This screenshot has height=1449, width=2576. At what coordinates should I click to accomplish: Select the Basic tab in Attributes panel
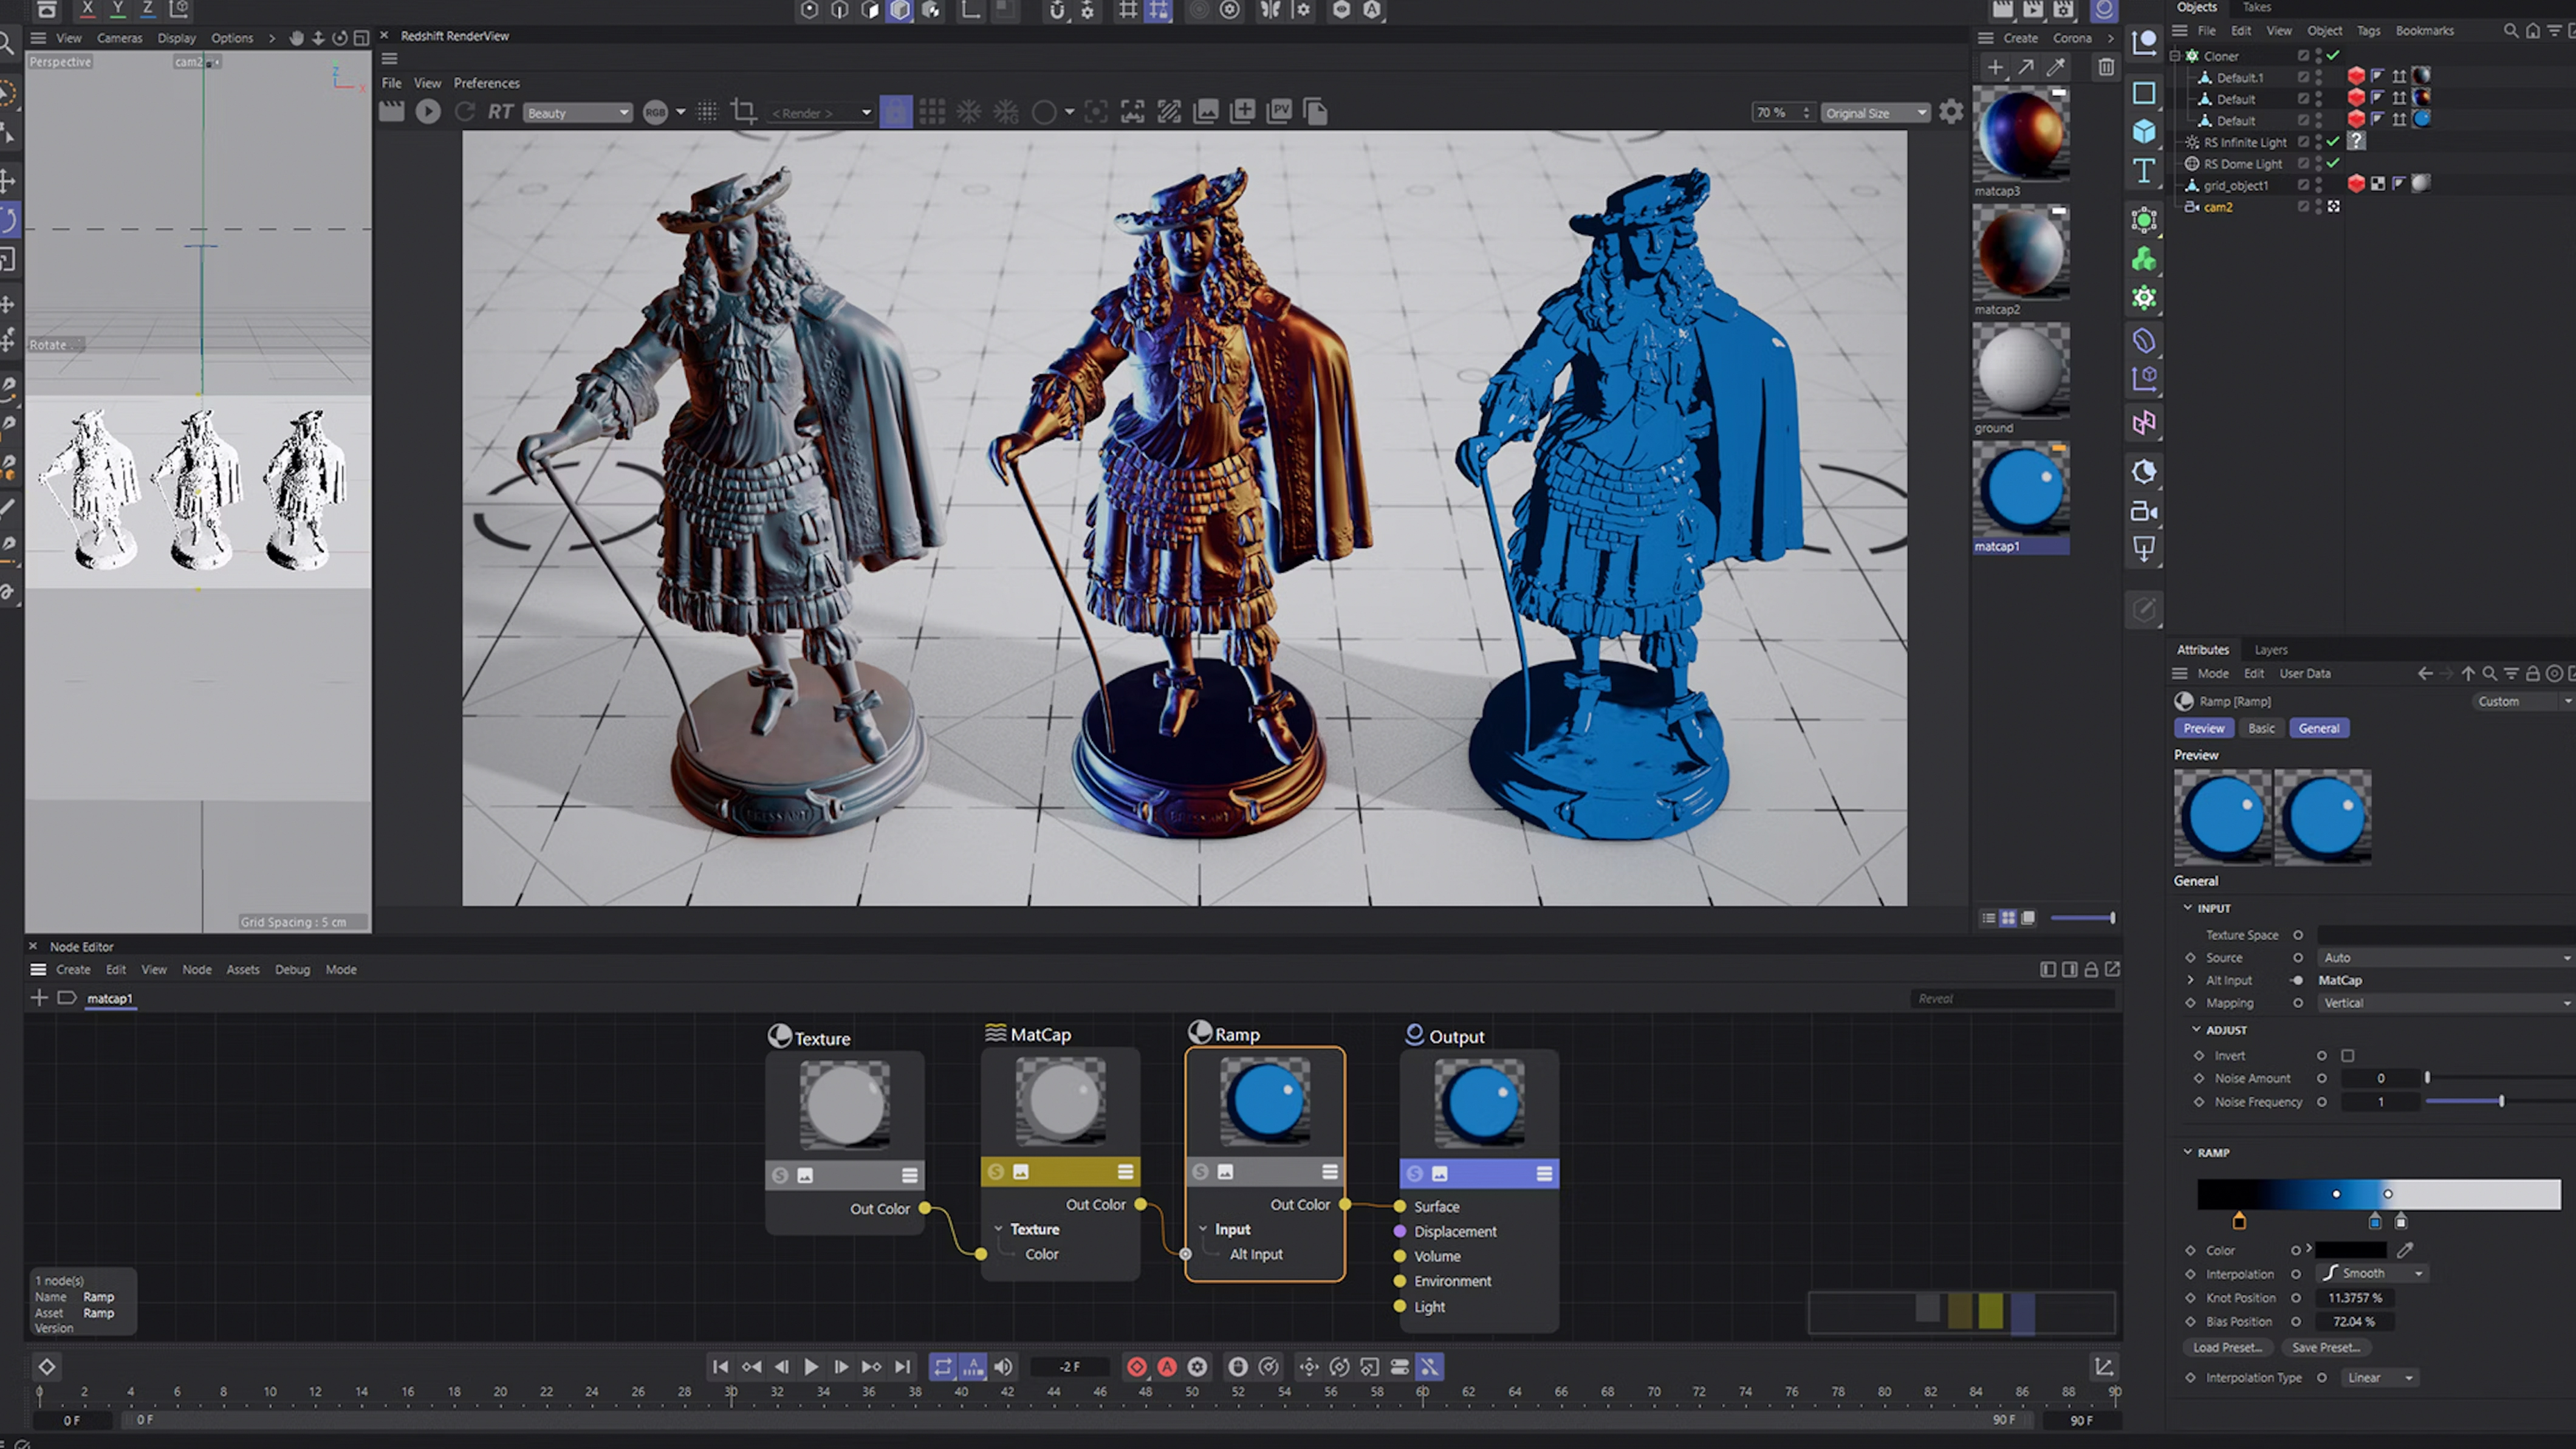point(2263,727)
